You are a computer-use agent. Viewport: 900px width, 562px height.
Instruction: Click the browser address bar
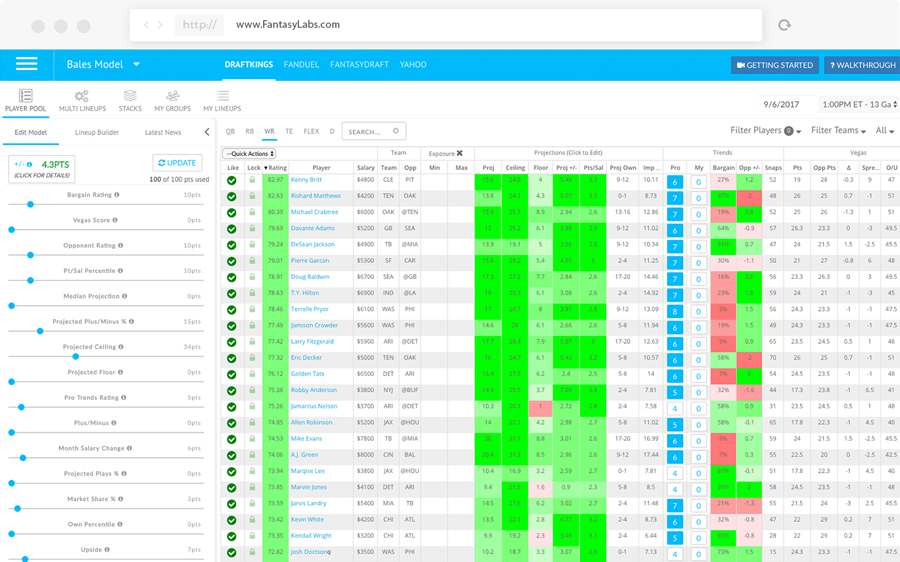tap(445, 25)
